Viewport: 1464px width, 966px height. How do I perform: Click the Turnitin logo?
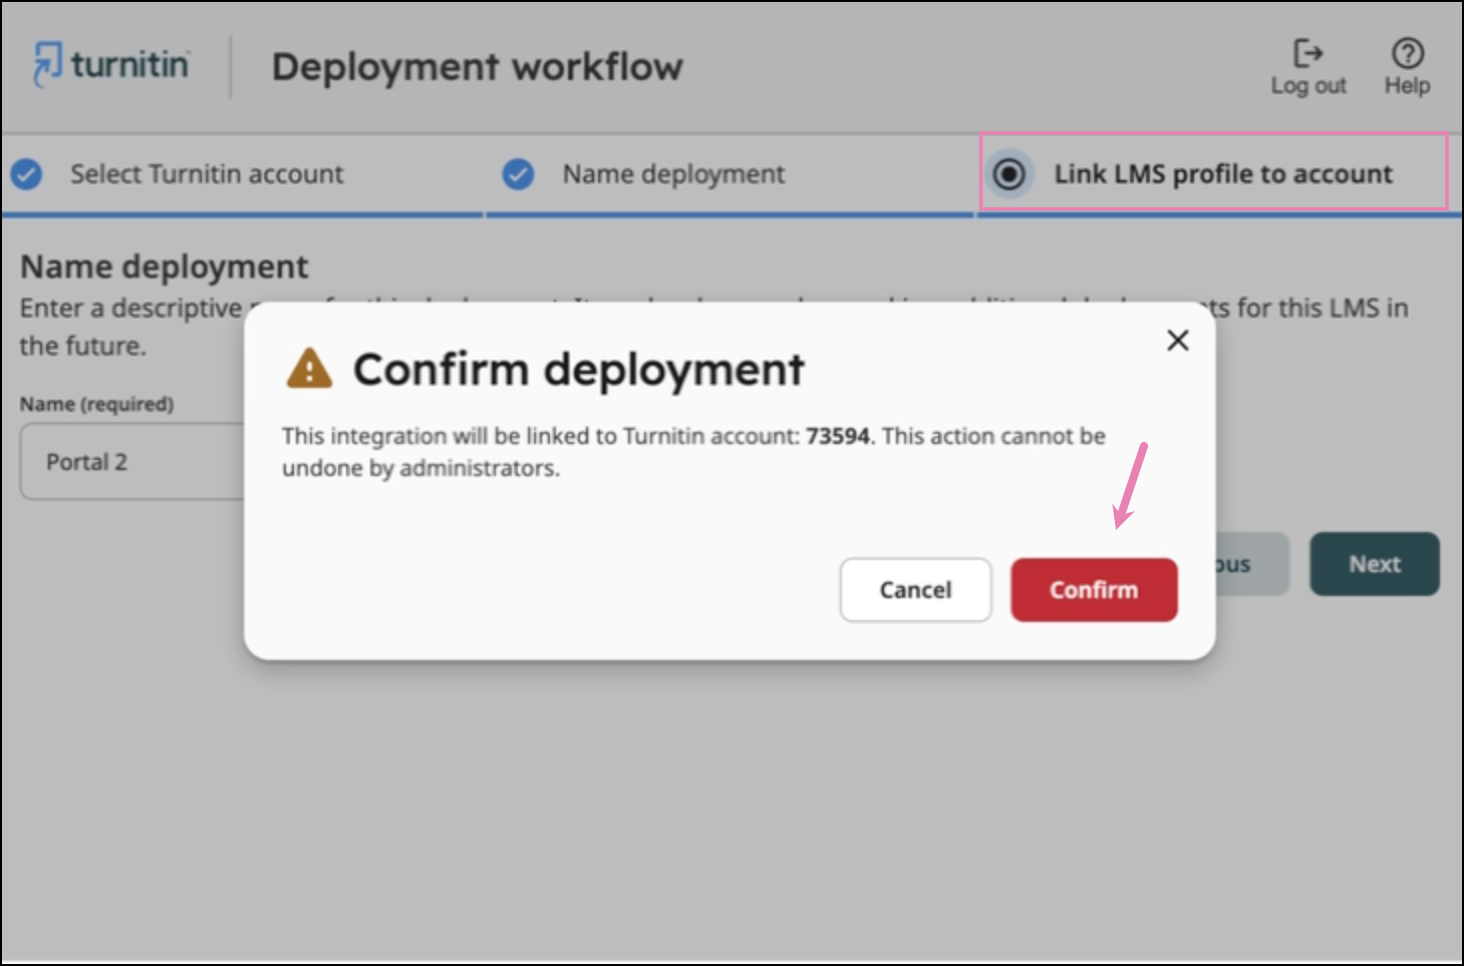[x=111, y=65]
